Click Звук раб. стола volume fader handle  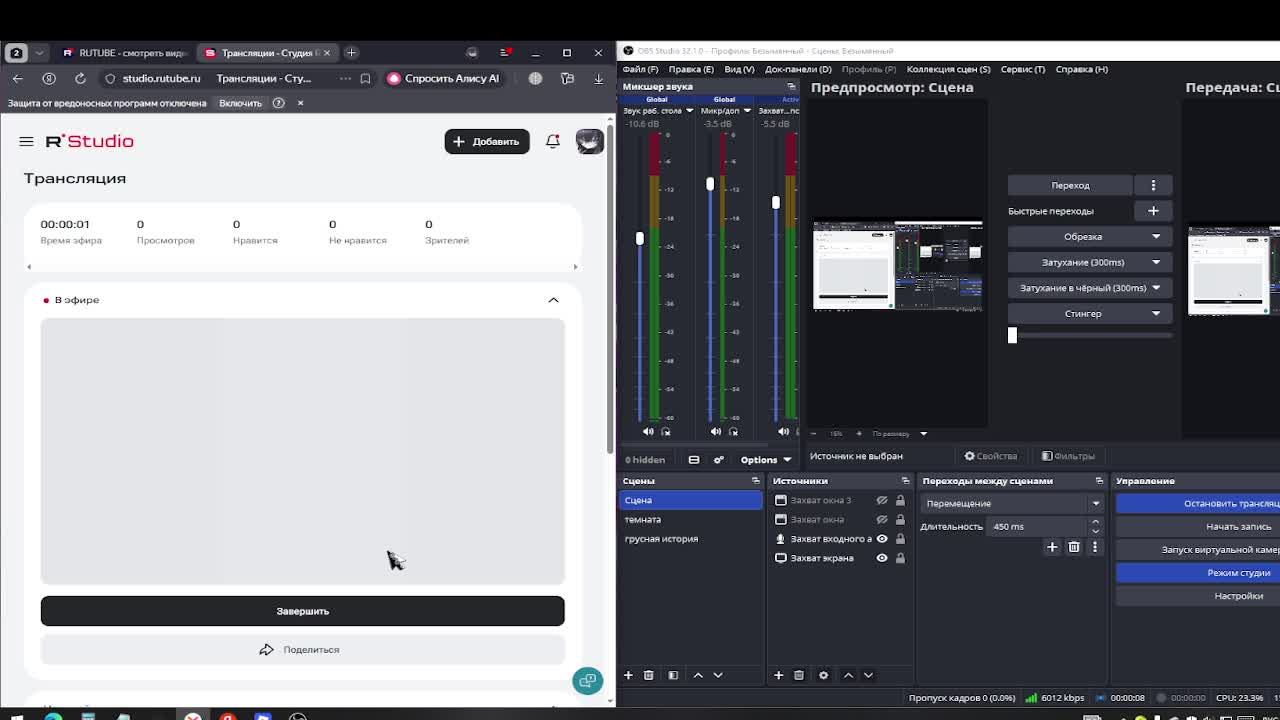(640, 238)
